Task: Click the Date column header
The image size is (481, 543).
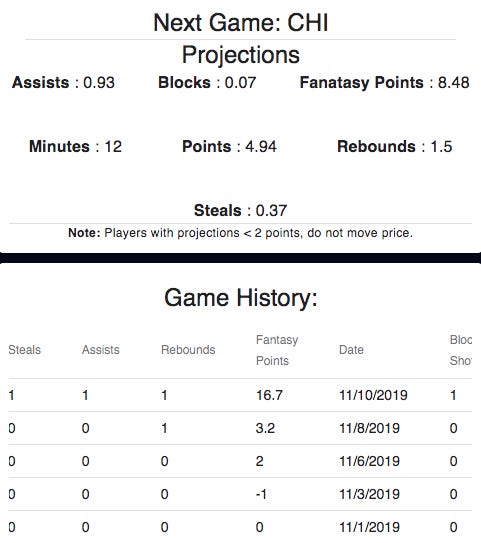Action: coord(351,350)
